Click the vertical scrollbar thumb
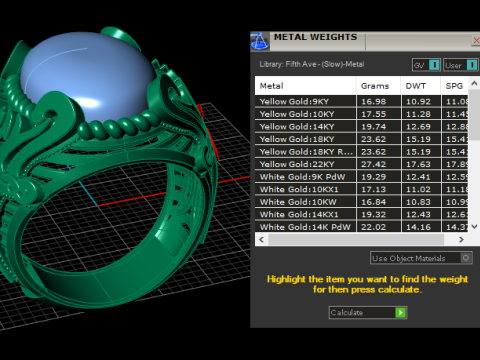 coord(474,114)
